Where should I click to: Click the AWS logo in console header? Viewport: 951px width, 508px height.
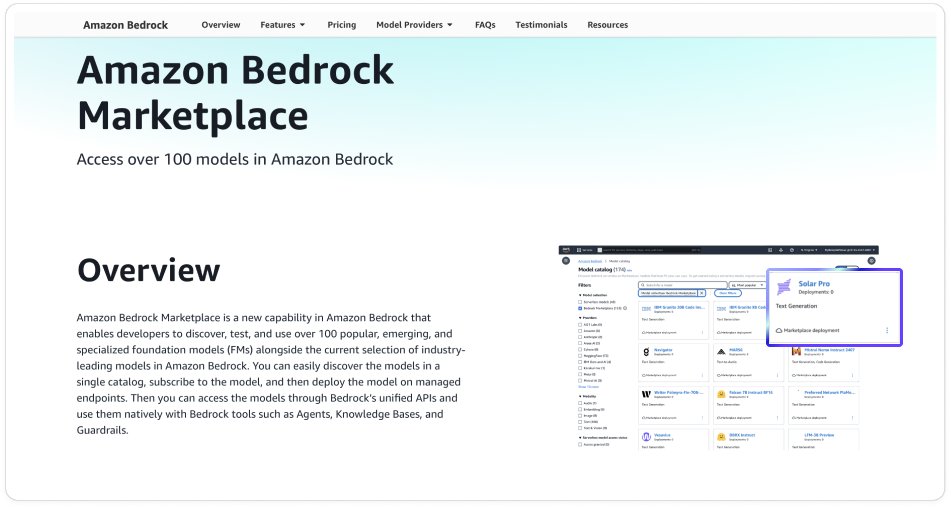pos(566,249)
